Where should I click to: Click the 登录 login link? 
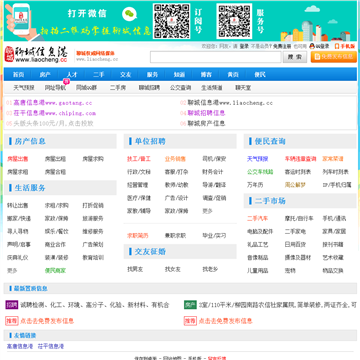pyautogui.click(x=244, y=46)
